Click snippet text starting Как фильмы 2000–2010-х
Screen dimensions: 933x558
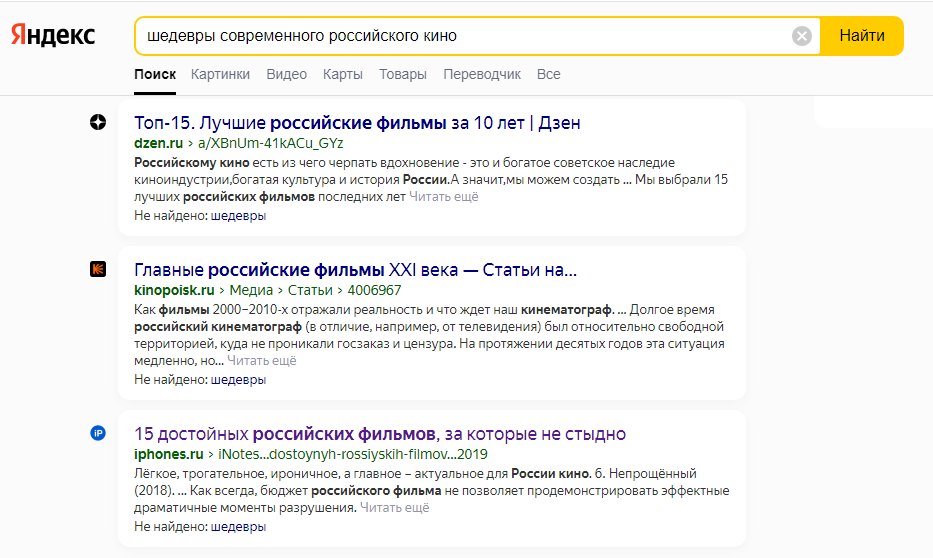(x=429, y=335)
